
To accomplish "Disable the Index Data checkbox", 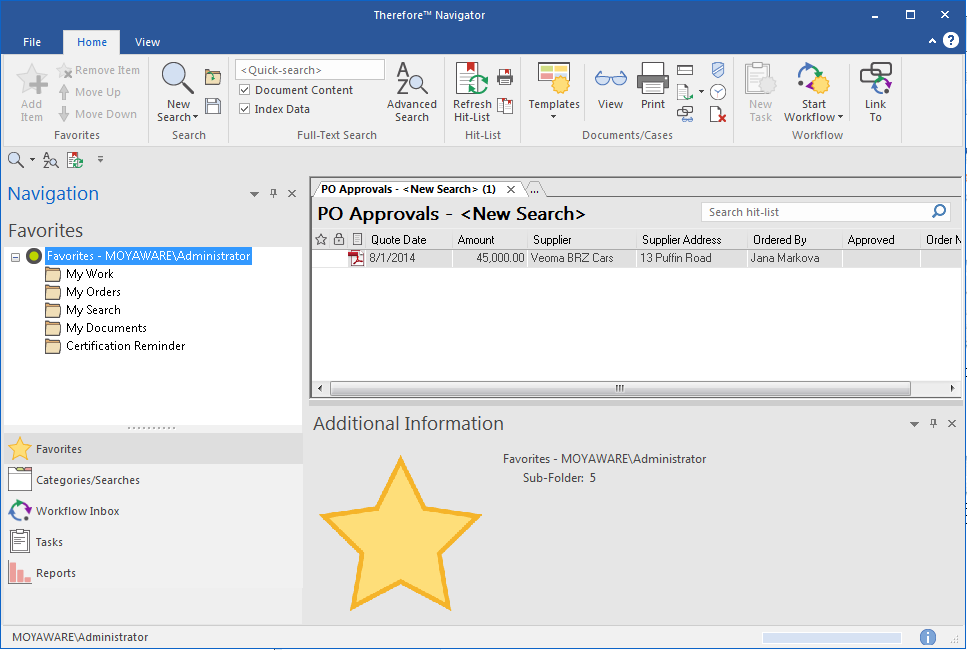I will (243, 108).
